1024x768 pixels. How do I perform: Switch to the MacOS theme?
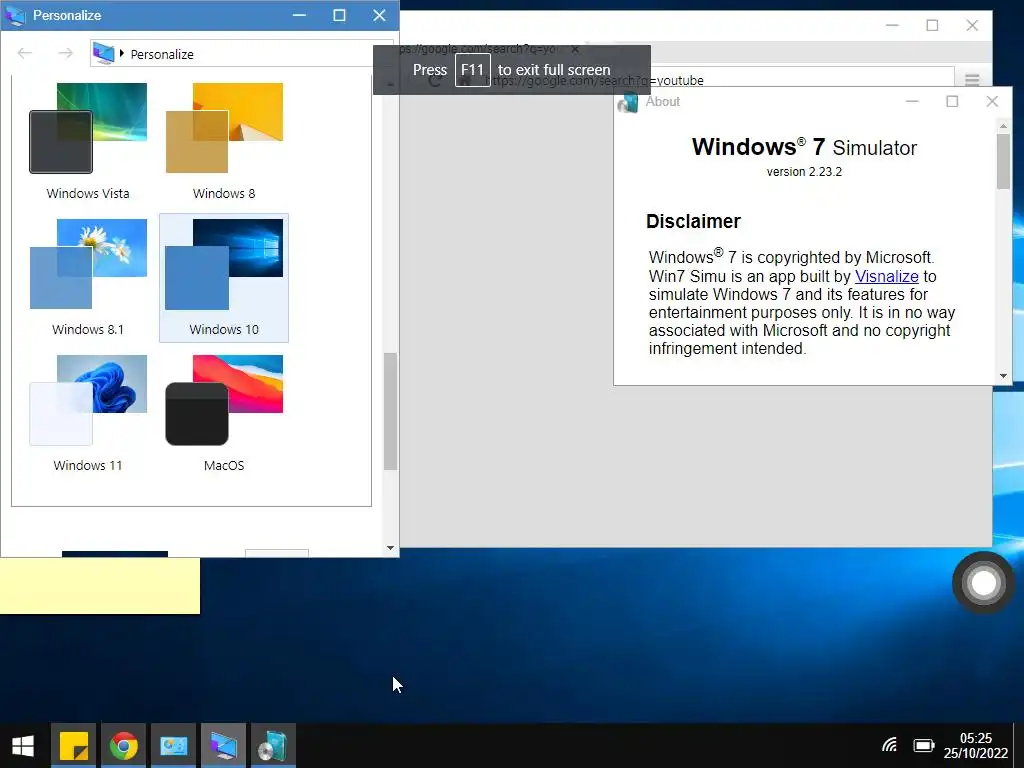[224, 413]
